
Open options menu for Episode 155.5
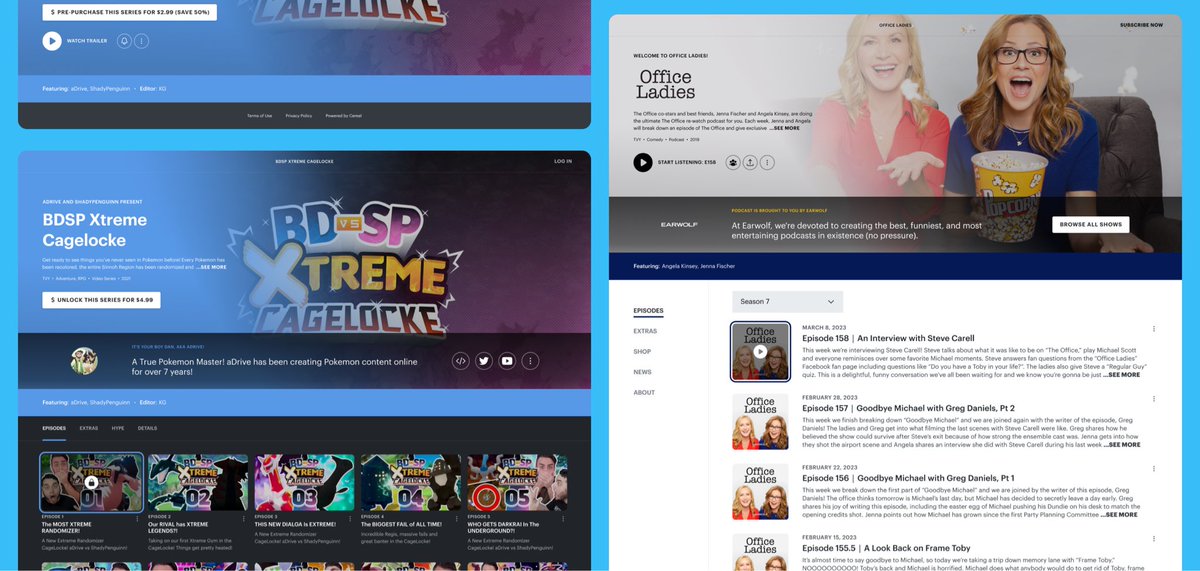[x=1153, y=539]
